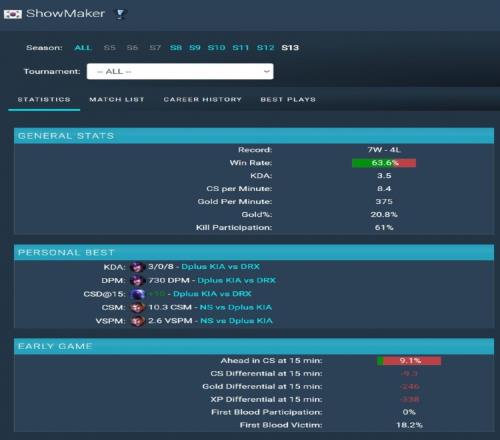Open the Career History tab
The image size is (500, 440).
pyautogui.click(x=202, y=99)
